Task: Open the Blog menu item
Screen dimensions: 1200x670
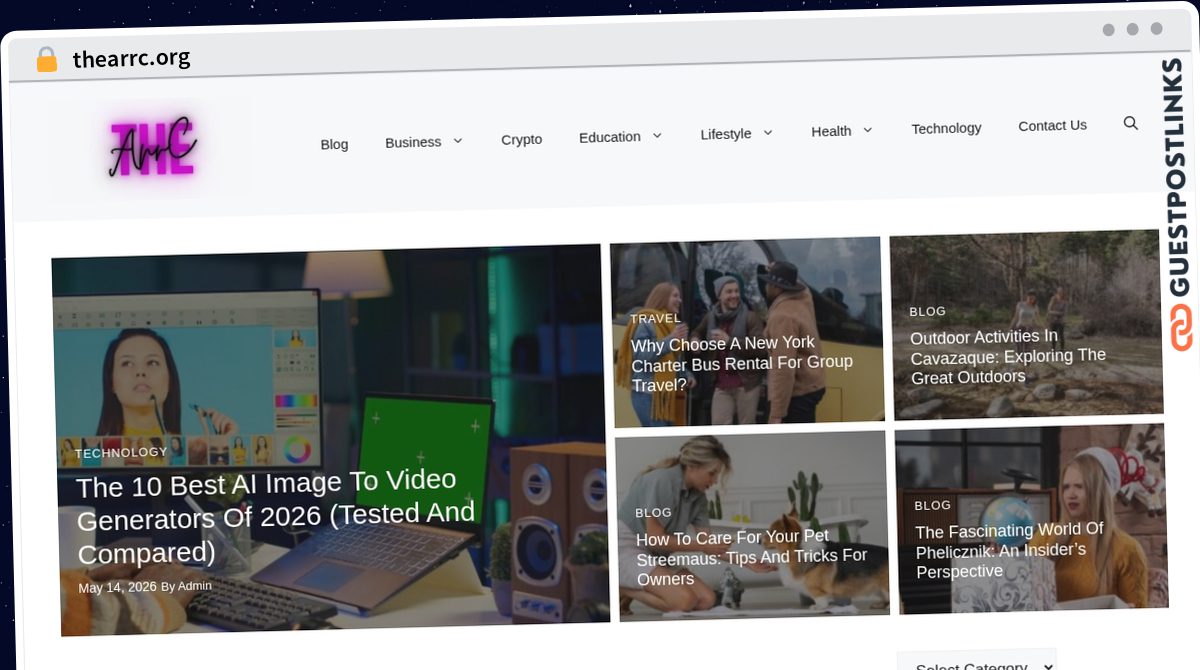Action: [x=334, y=144]
